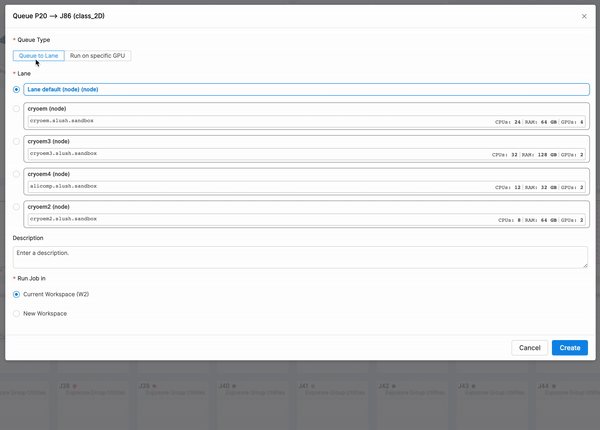
Task: Click cryoem3.slush.sandbox hostname text
Action: [64, 153]
